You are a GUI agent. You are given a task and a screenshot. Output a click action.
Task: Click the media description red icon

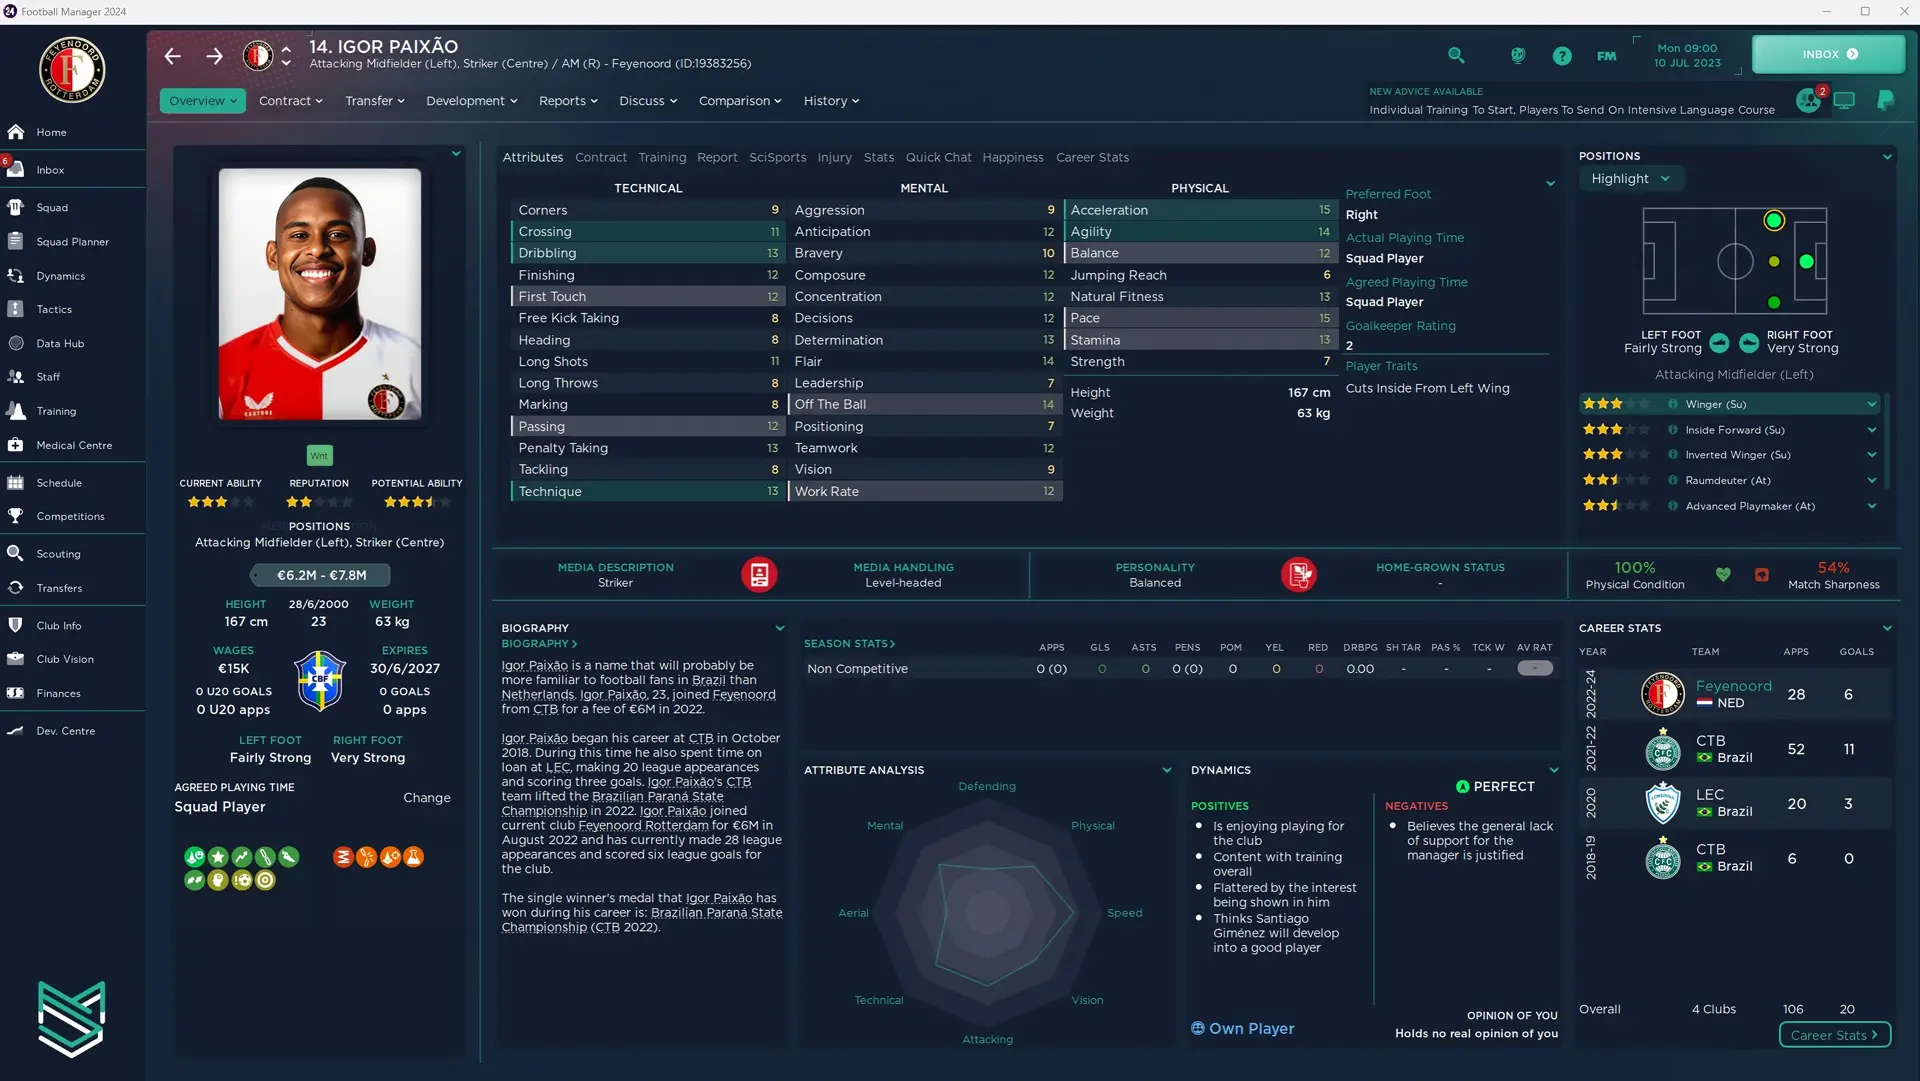click(x=759, y=575)
